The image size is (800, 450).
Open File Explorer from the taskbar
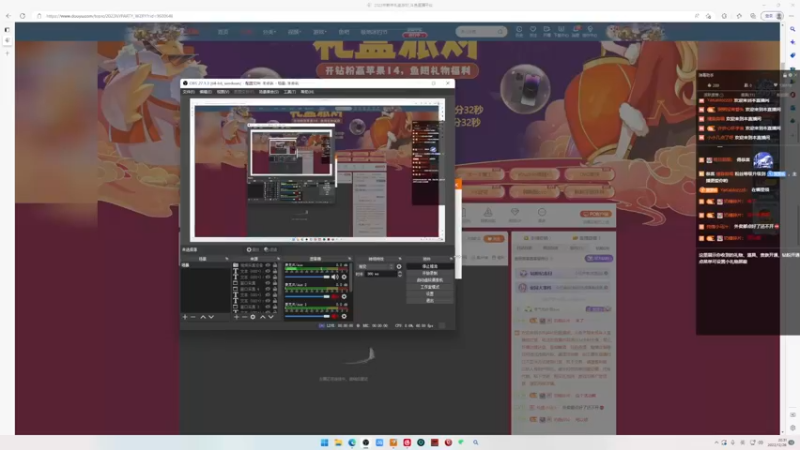point(338,442)
